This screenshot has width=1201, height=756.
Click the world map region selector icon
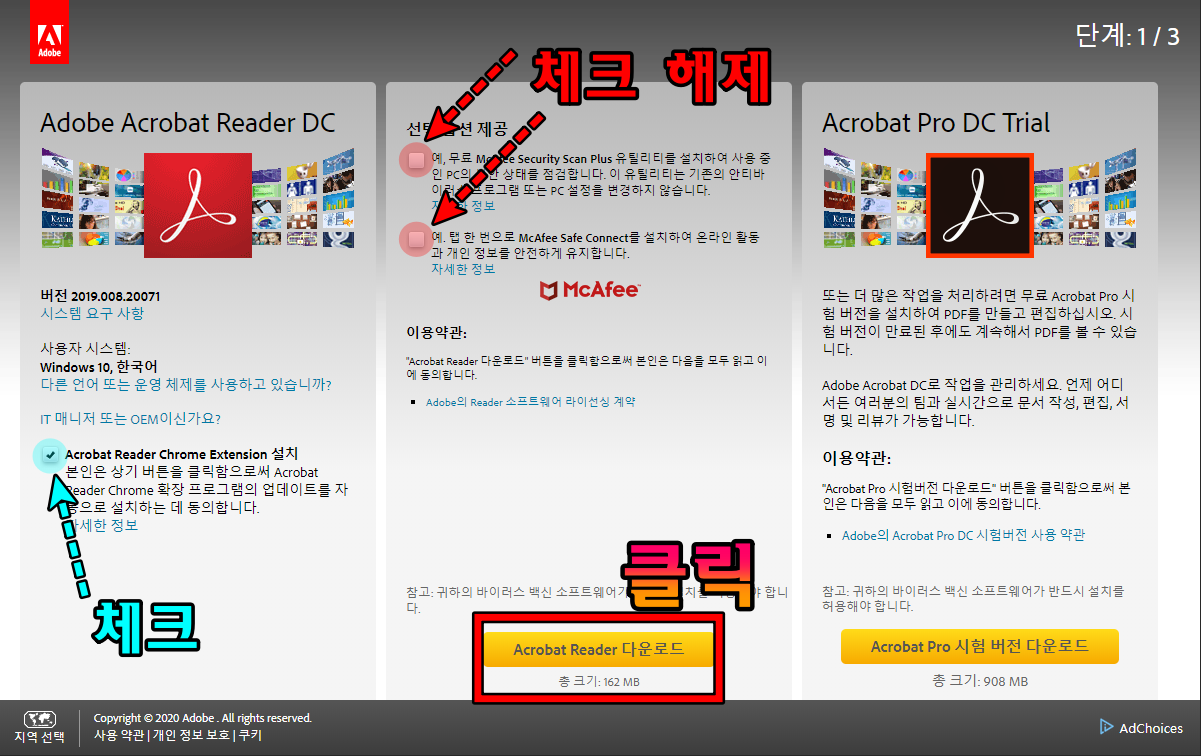[x=40, y=719]
